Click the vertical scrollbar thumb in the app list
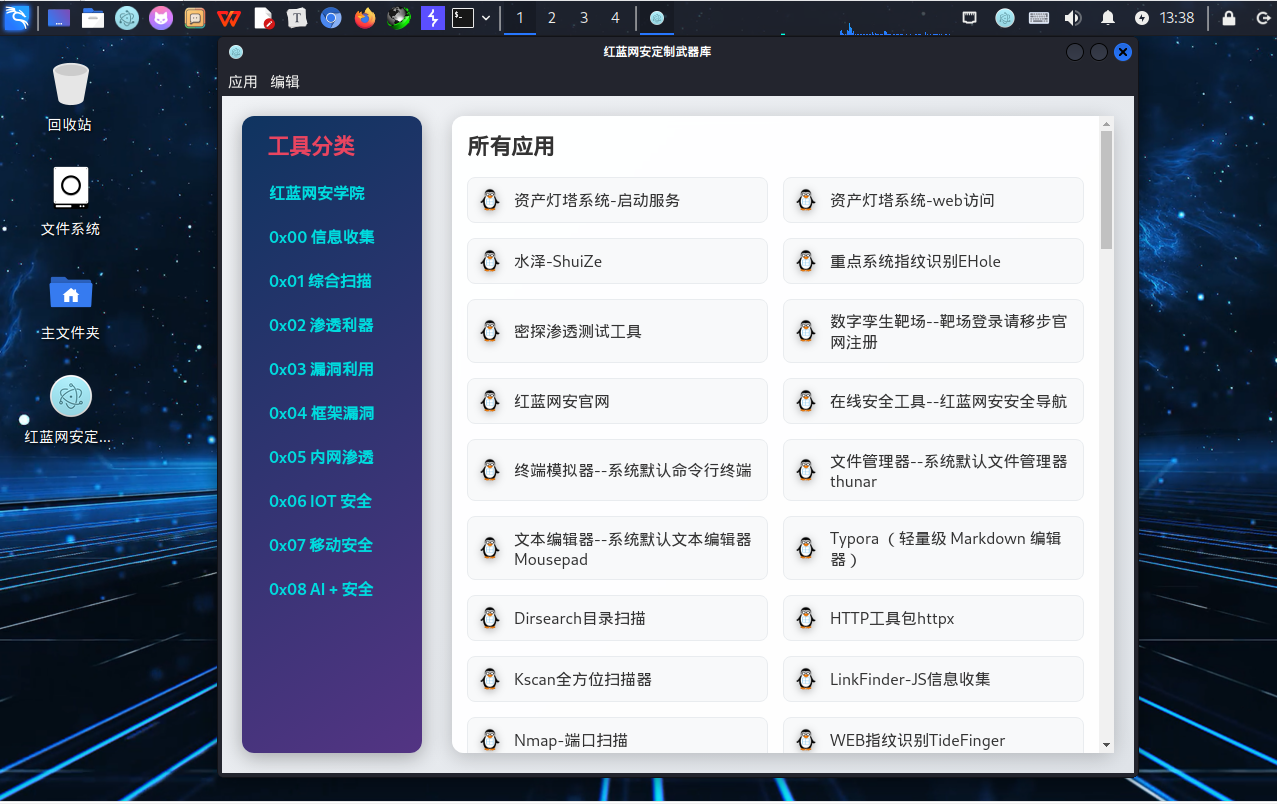 coord(1106,190)
